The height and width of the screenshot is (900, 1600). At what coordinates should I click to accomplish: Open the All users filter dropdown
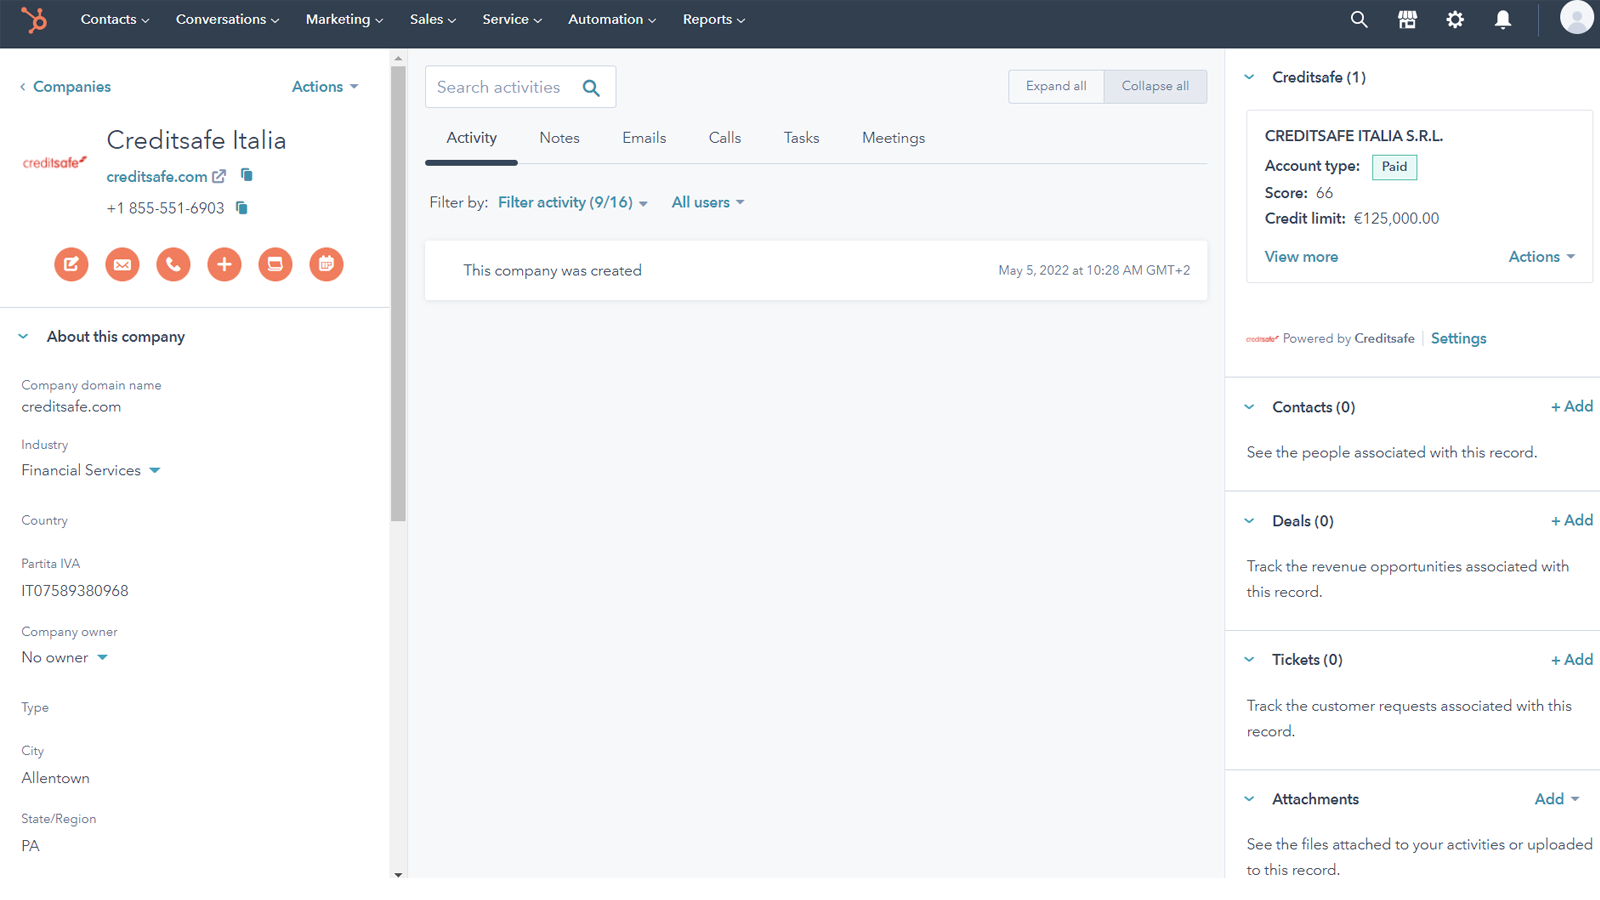pos(707,202)
